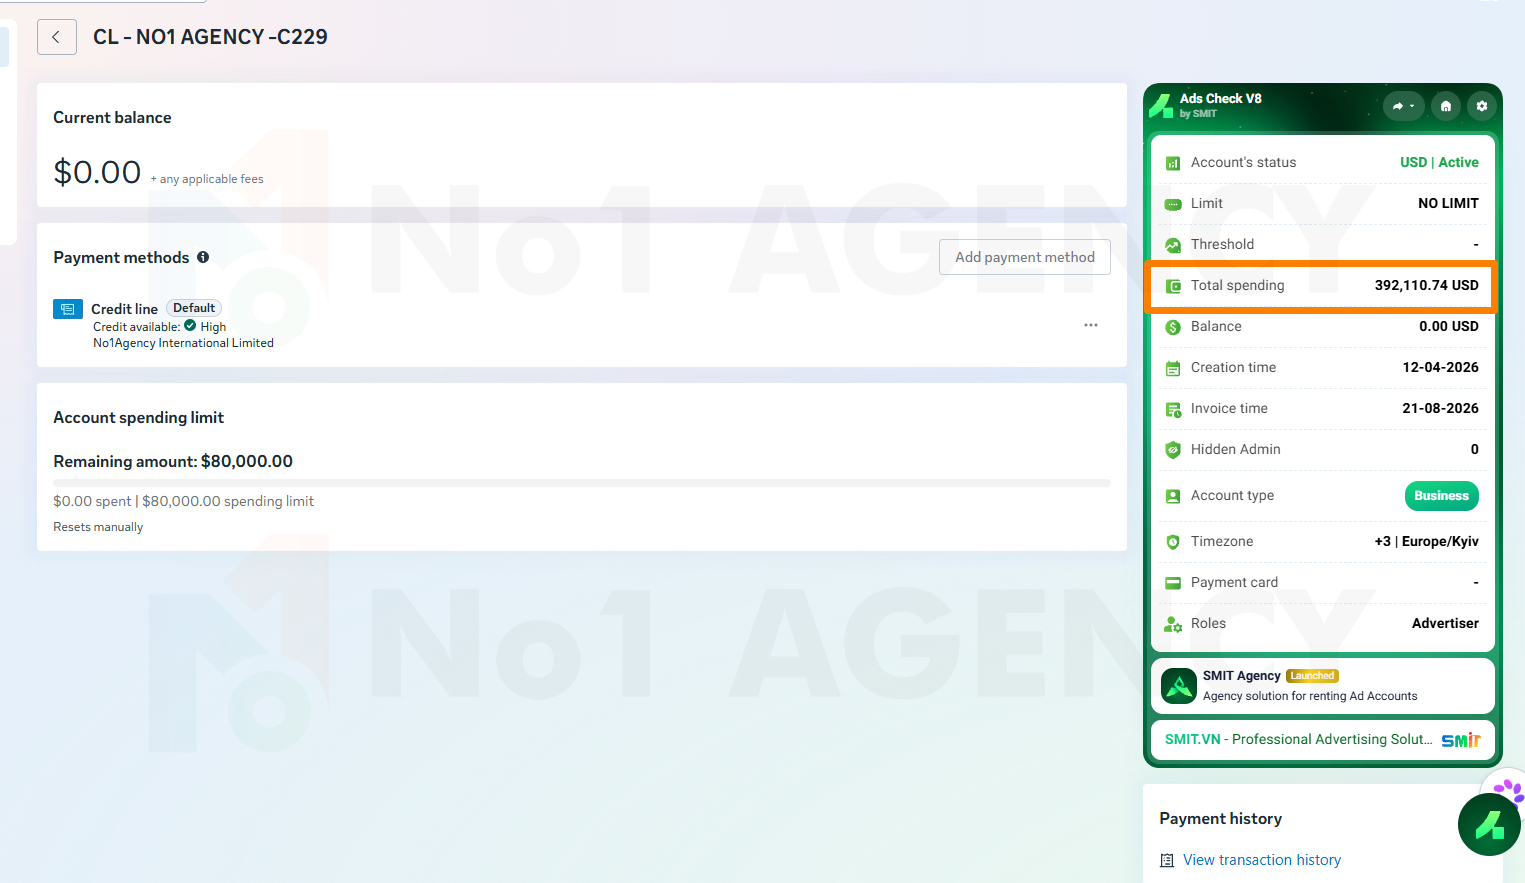The height and width of the screenshot is (883, 1525).
Task: Select the 392,110.74 USD total spending value
Action: click(x=1426, y=285)
